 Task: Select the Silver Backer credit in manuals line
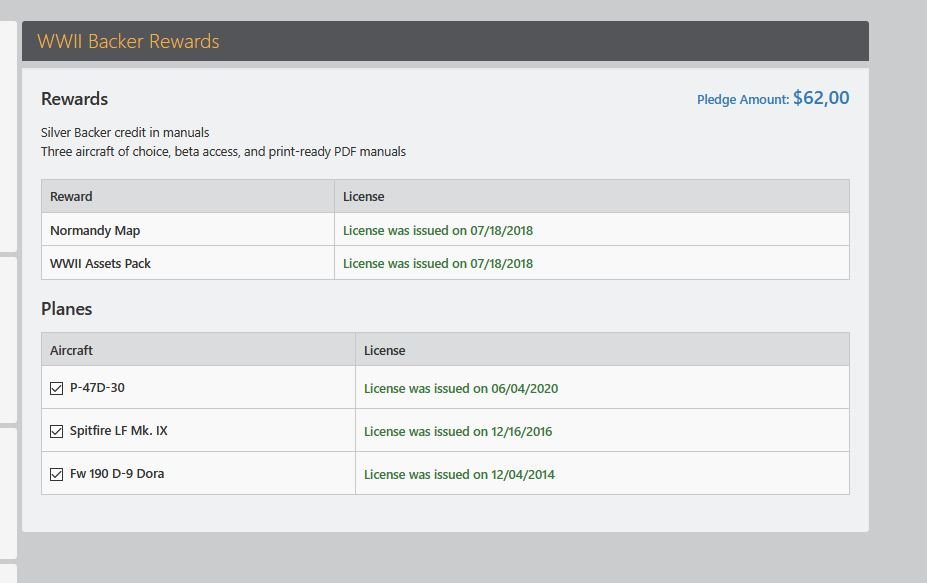point(125,132)
